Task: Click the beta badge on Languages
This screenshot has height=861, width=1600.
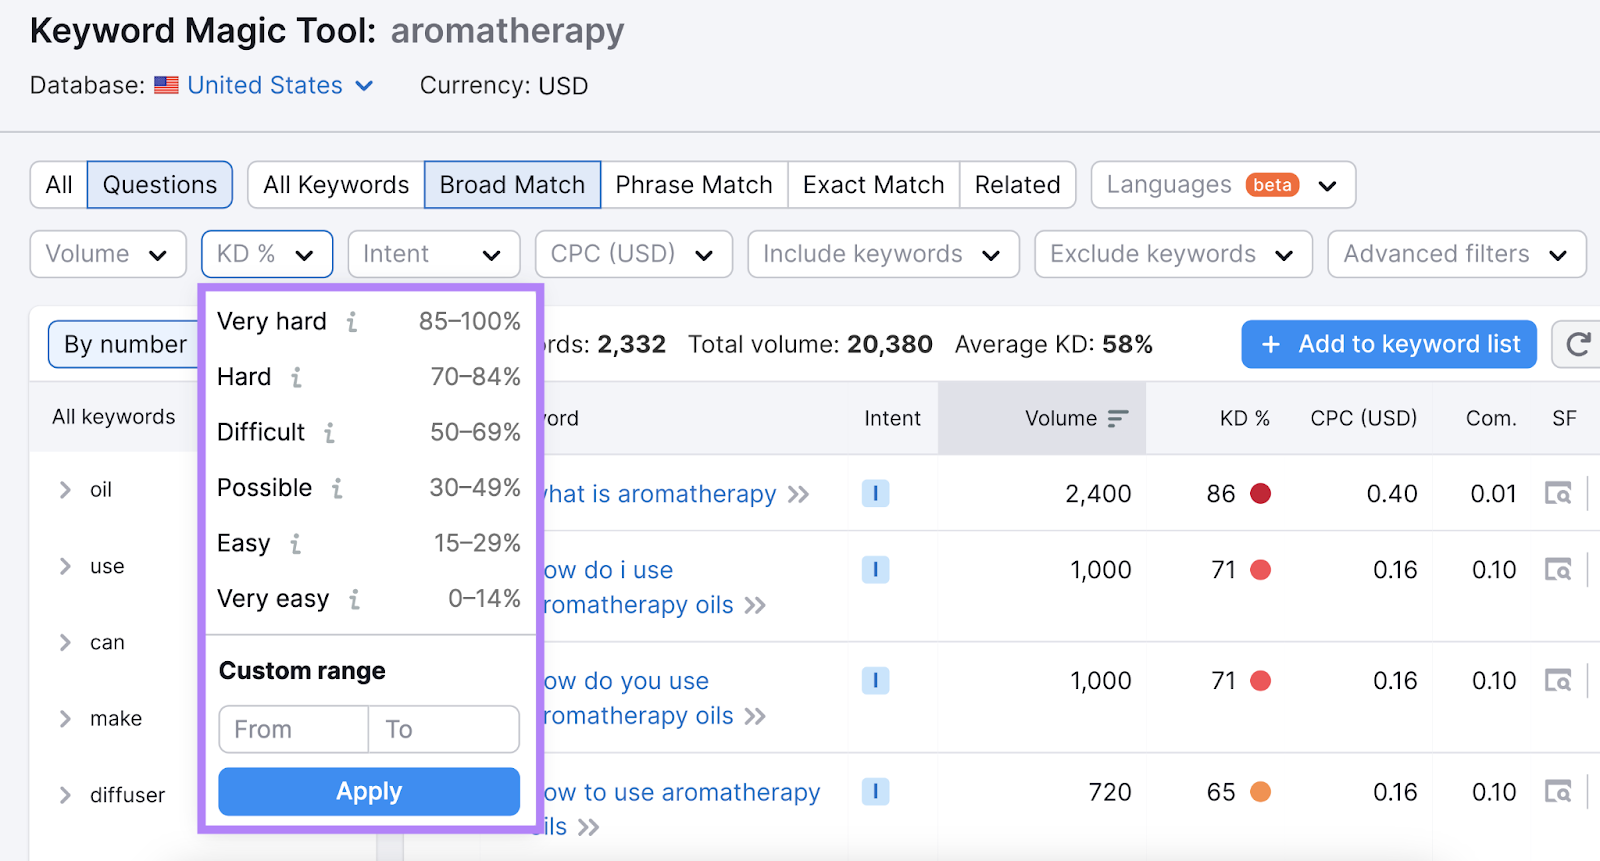Action: (1272, 185)
